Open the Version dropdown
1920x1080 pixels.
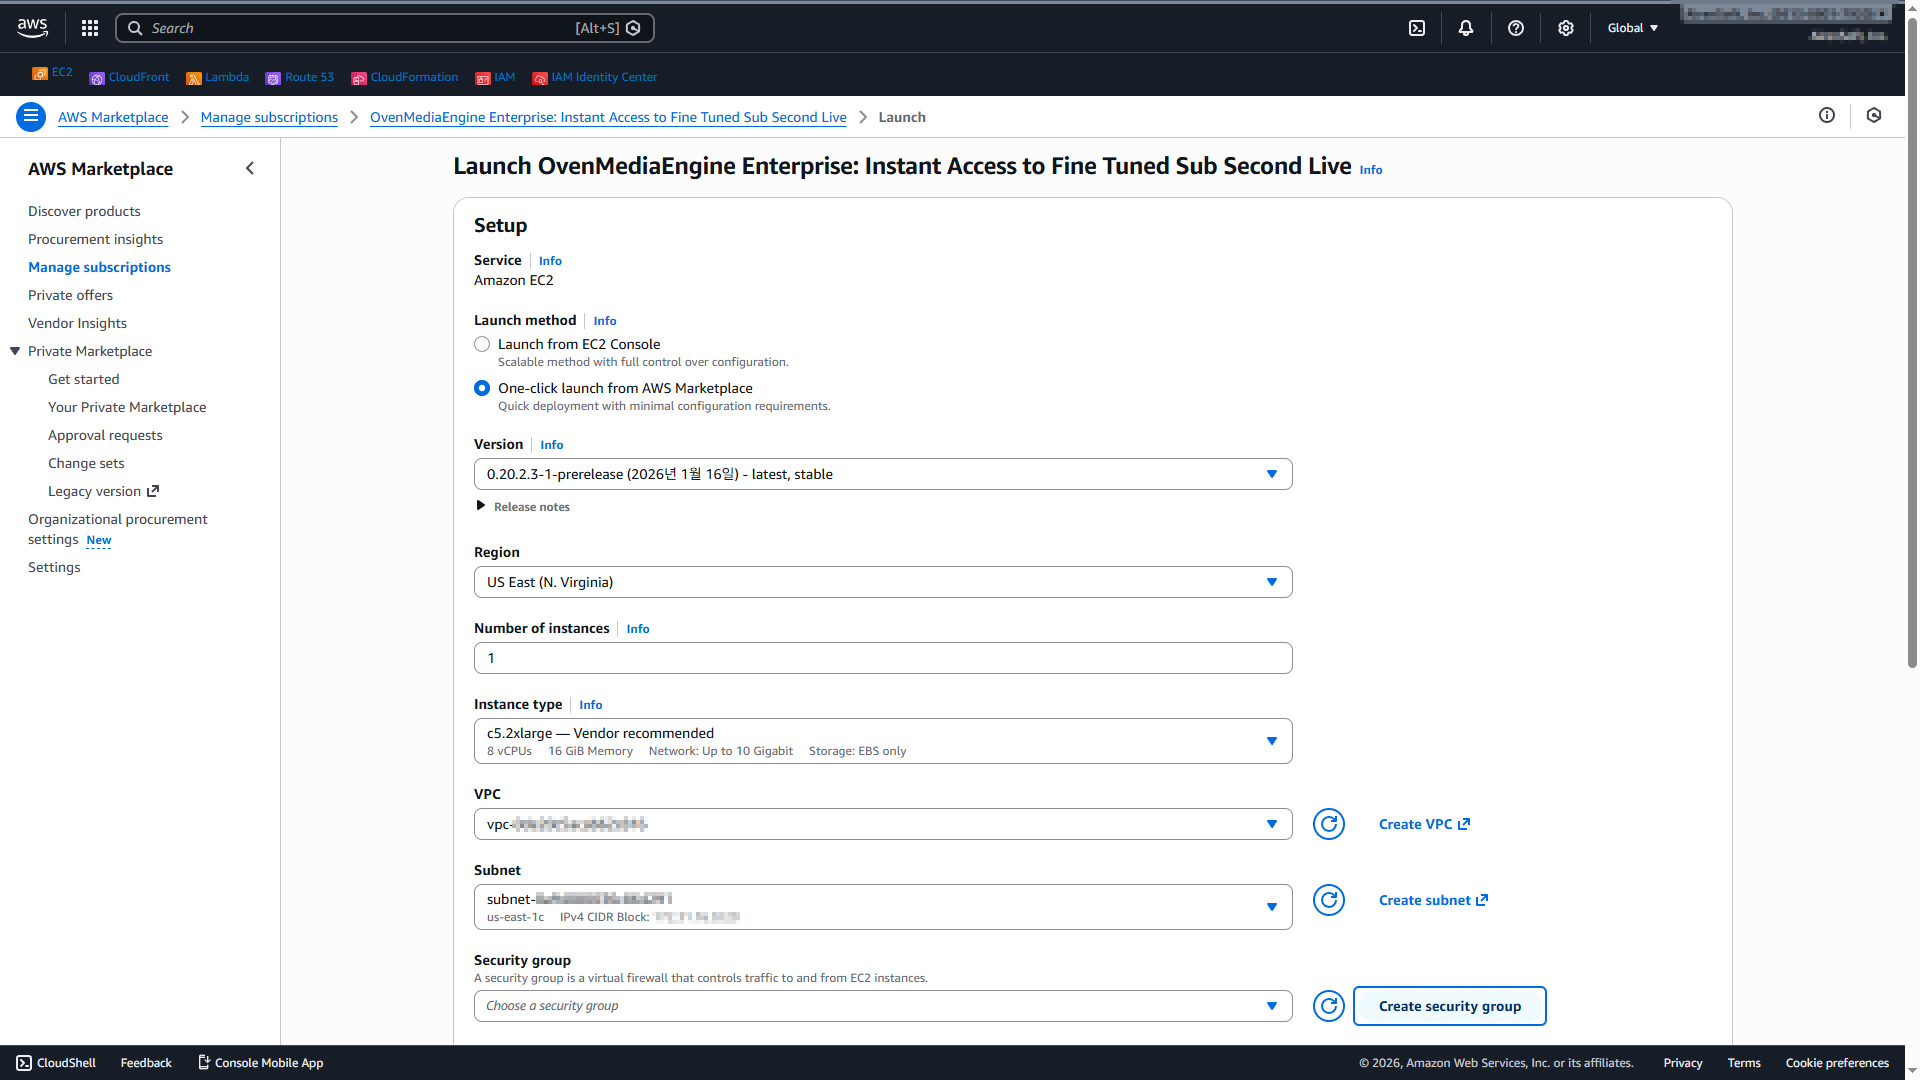point(882,474)
